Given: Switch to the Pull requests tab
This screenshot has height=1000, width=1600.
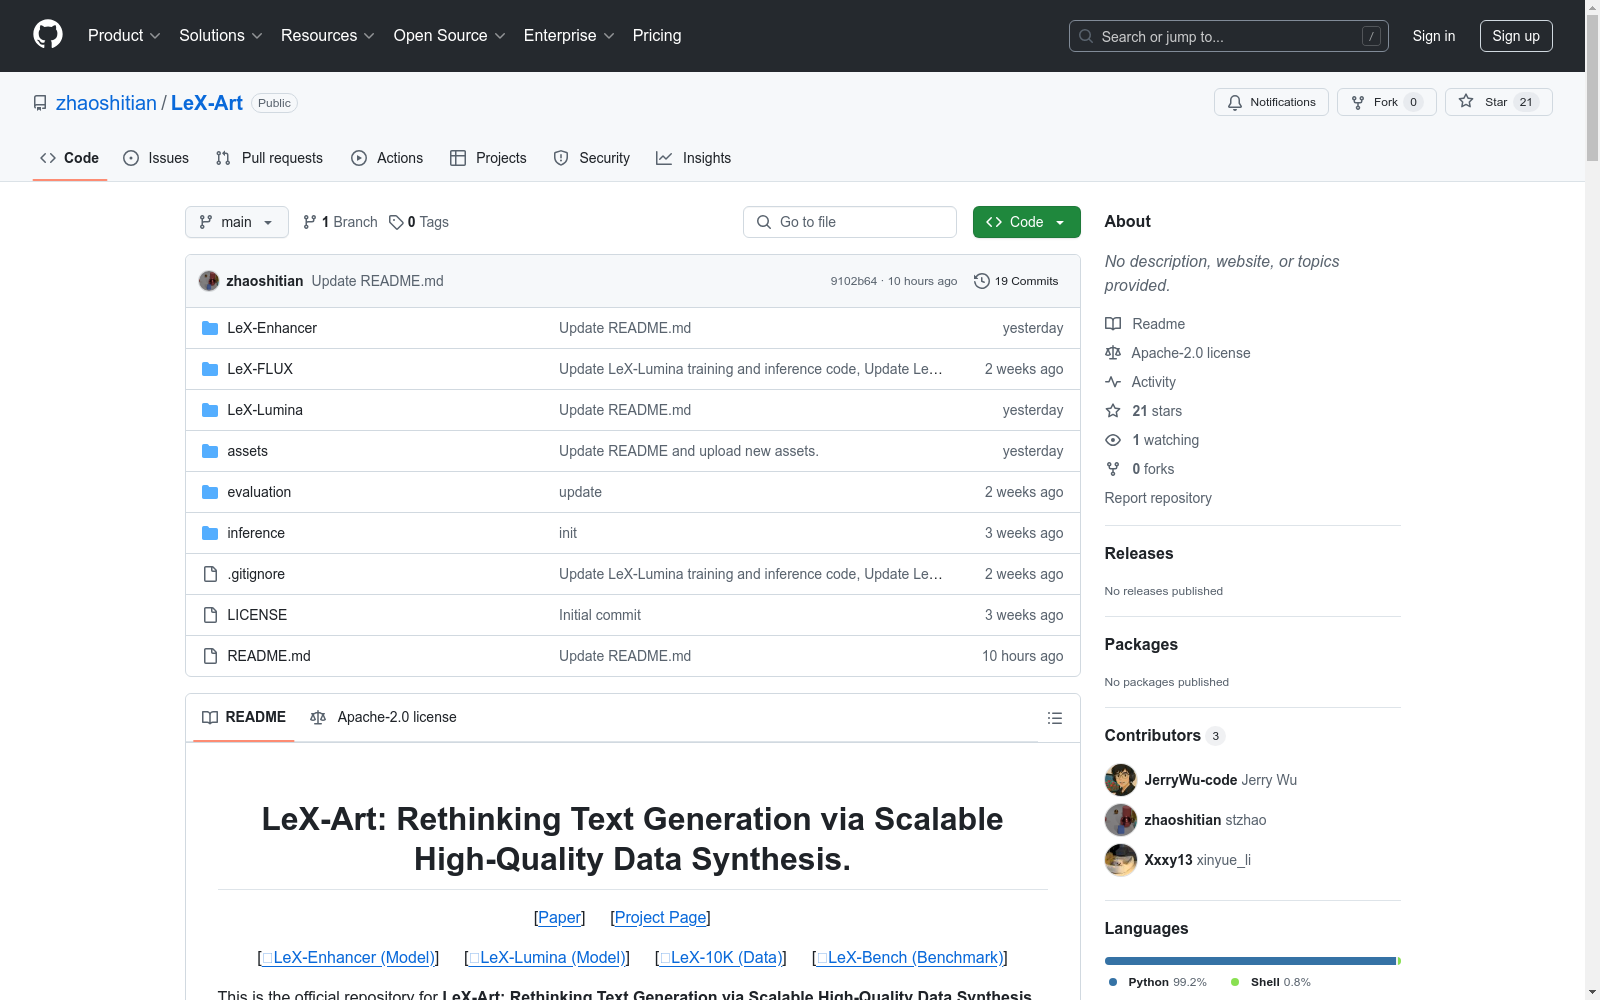Looking at the screenshot, I should pos(269,158).
